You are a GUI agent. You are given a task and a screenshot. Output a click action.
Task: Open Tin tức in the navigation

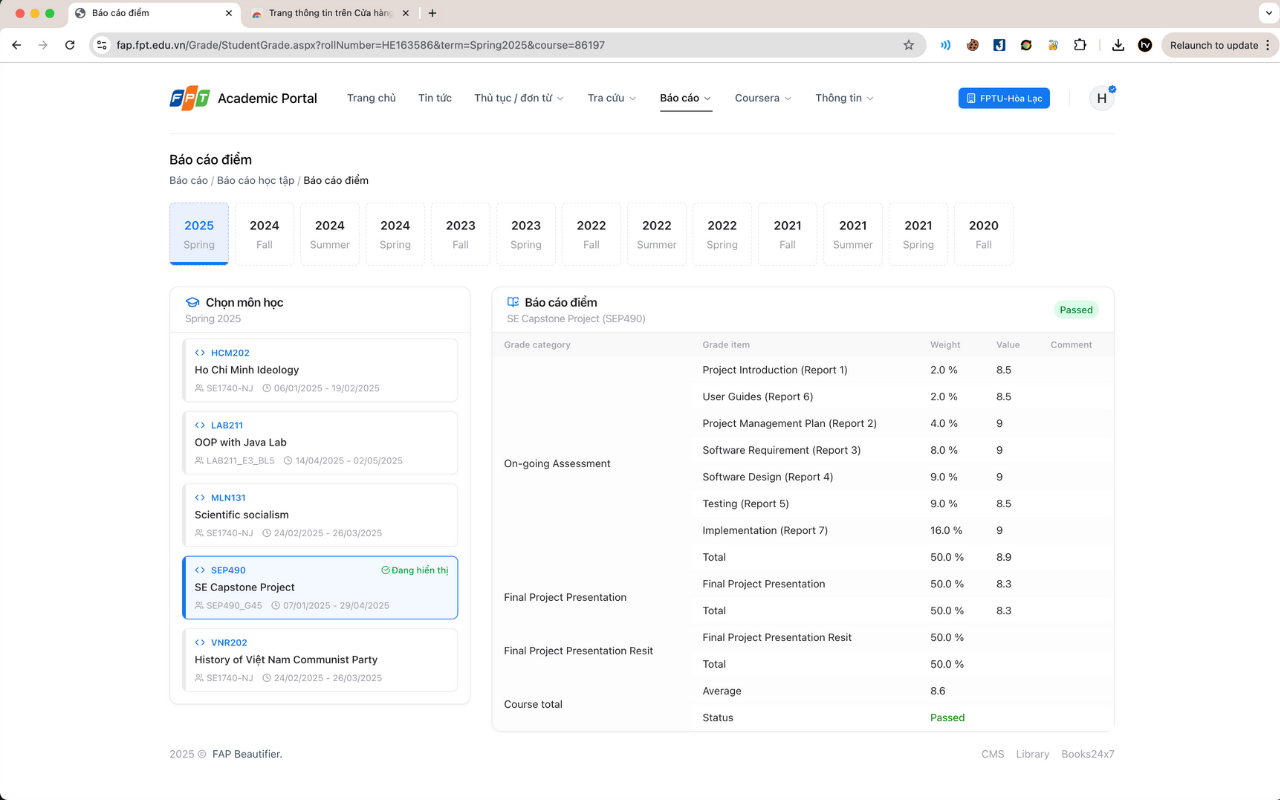click(435, 98)
